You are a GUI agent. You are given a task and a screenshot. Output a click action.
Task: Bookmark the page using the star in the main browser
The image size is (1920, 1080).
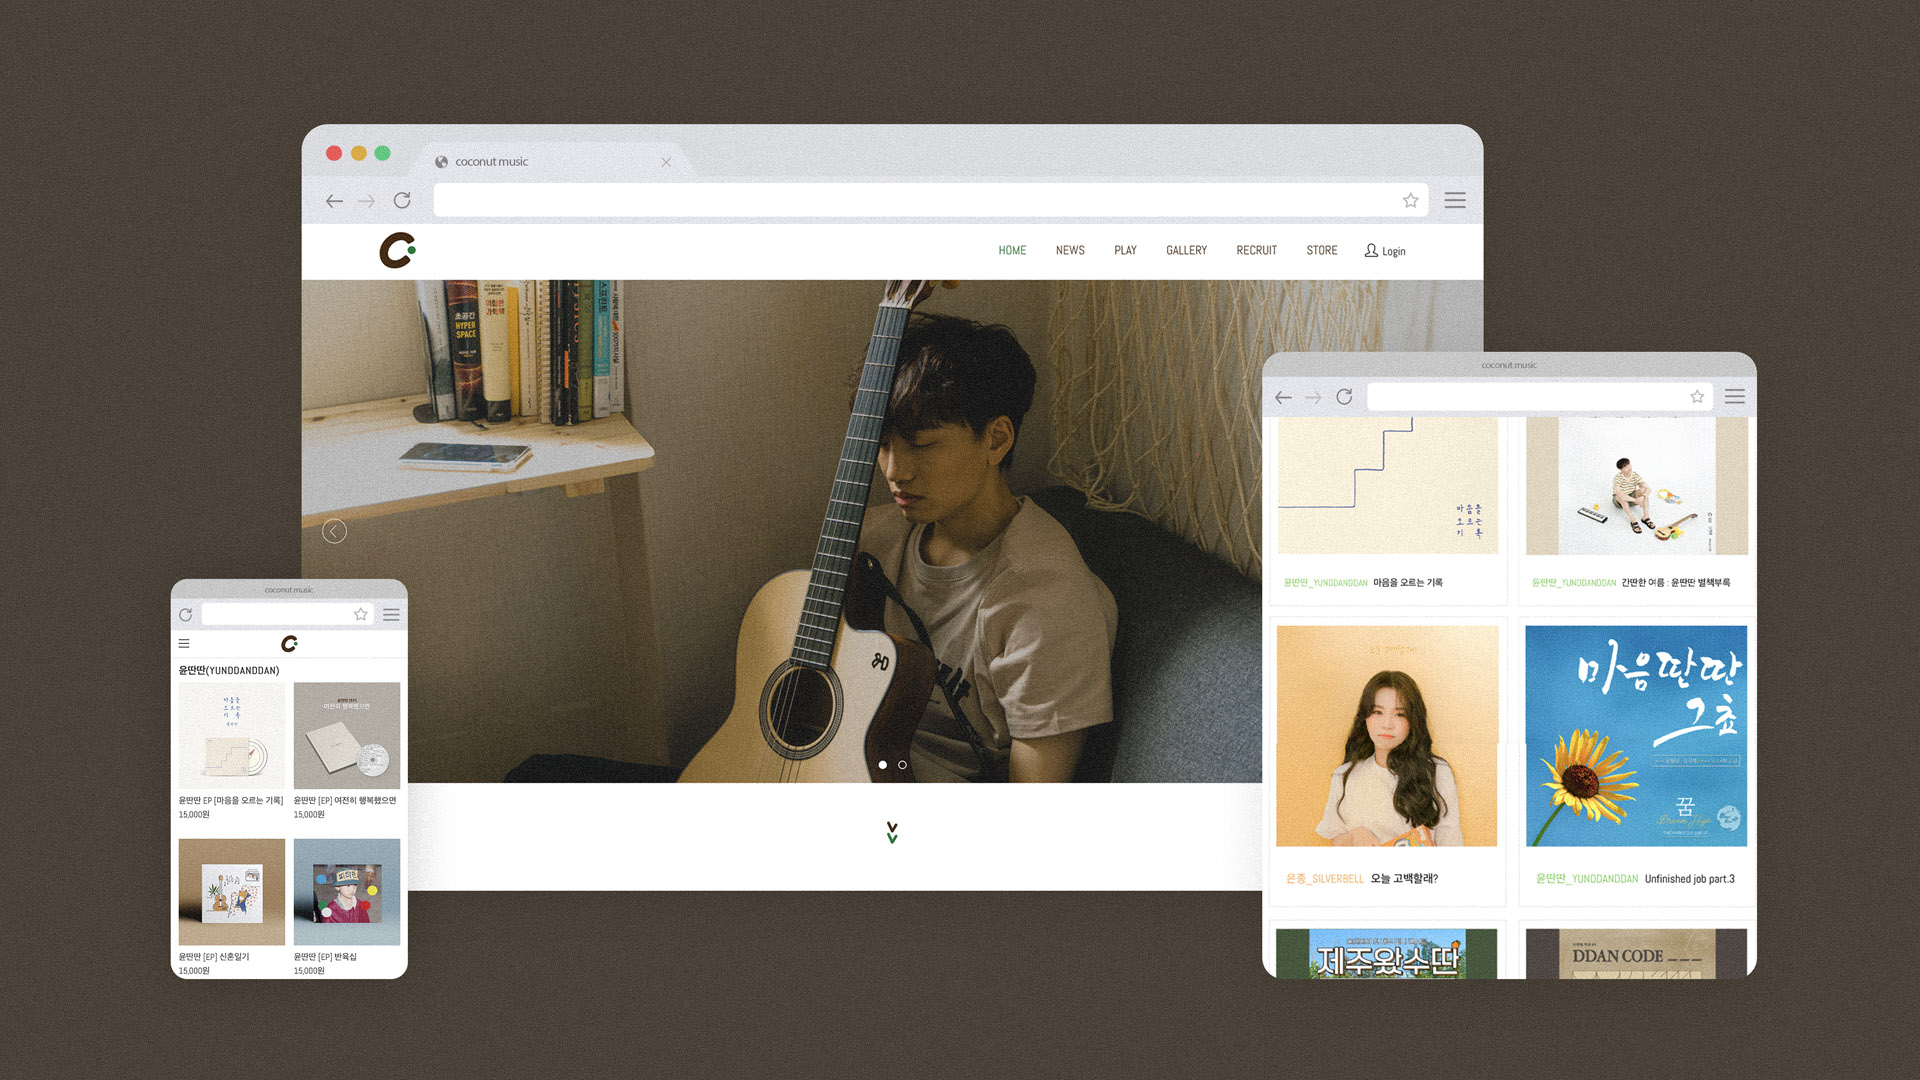click(1410, 200)
